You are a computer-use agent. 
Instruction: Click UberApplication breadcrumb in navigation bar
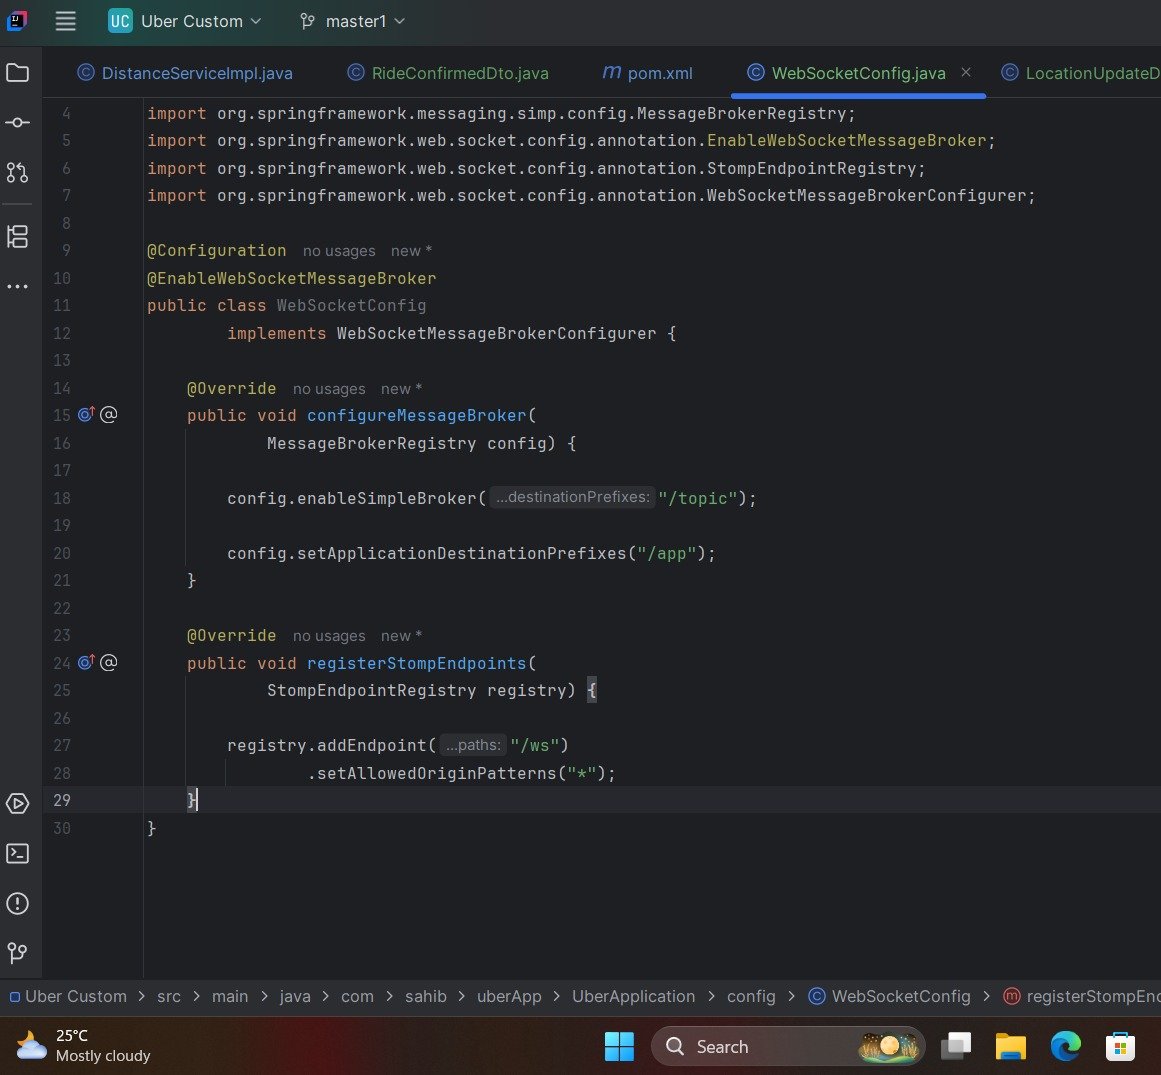(x=633, y=997)
